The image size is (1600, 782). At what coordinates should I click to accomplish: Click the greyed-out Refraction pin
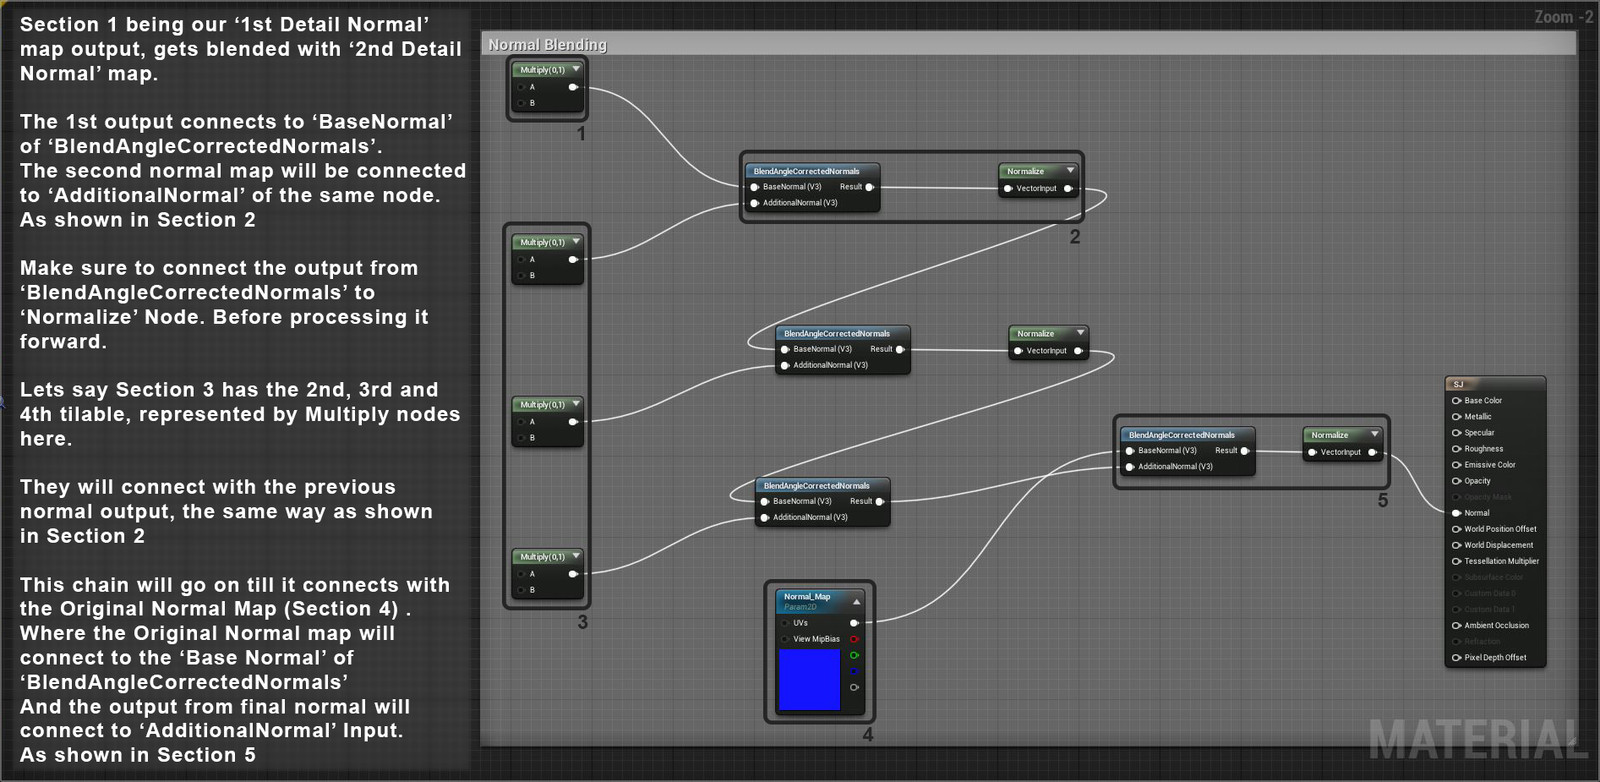click(x=1456, y=642)
